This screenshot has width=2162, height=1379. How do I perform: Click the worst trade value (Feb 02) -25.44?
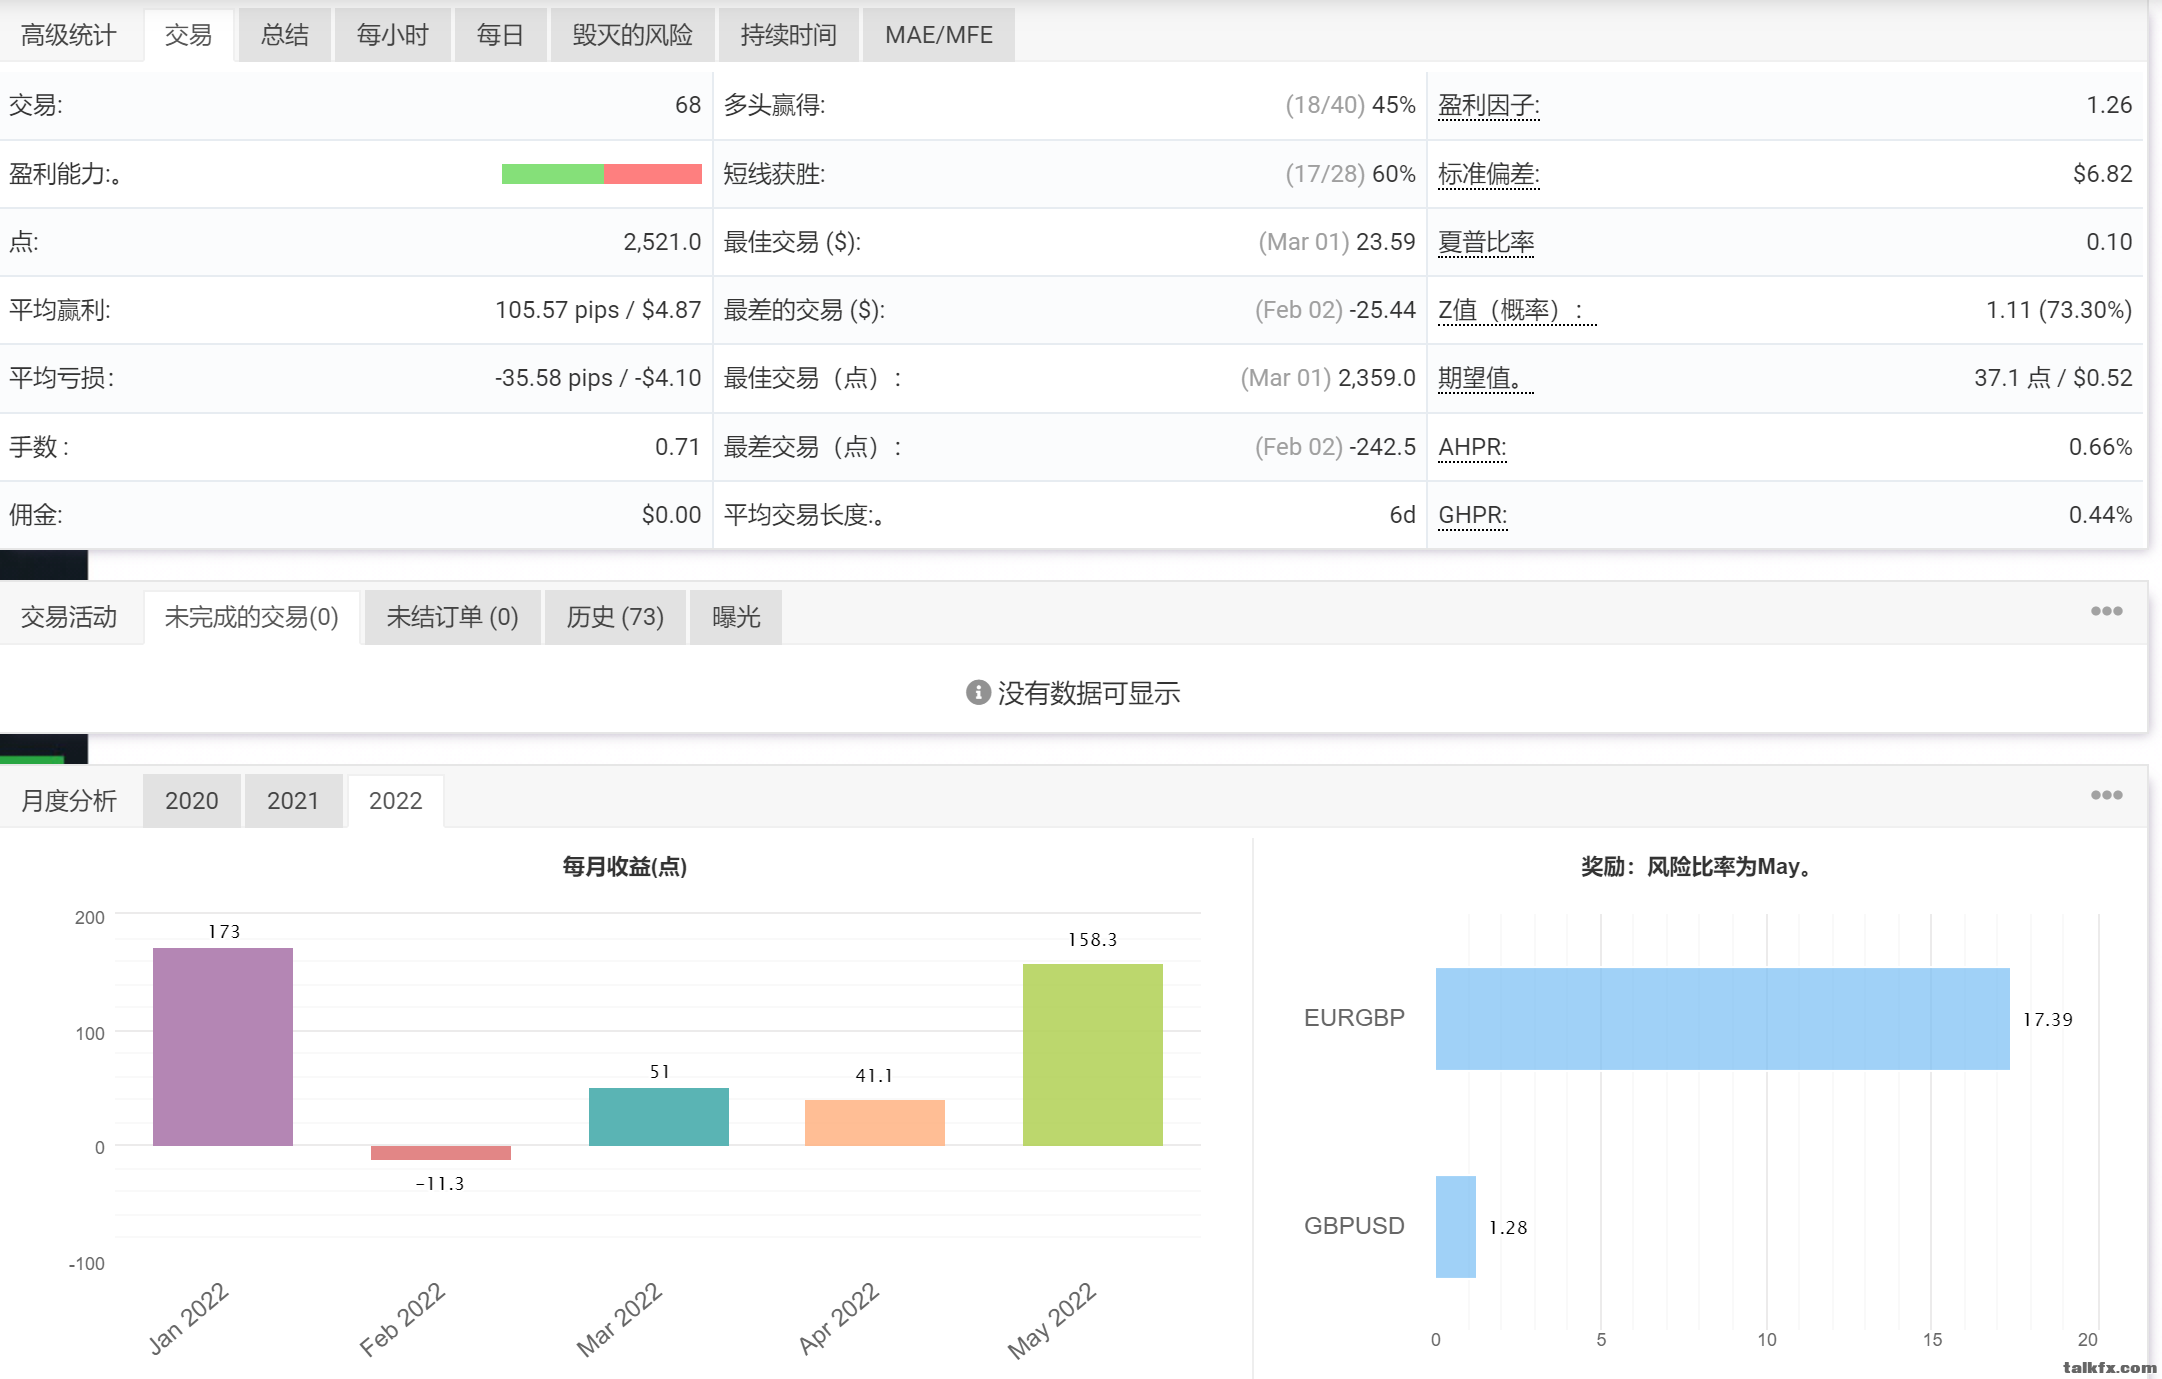click(1335, 310)
